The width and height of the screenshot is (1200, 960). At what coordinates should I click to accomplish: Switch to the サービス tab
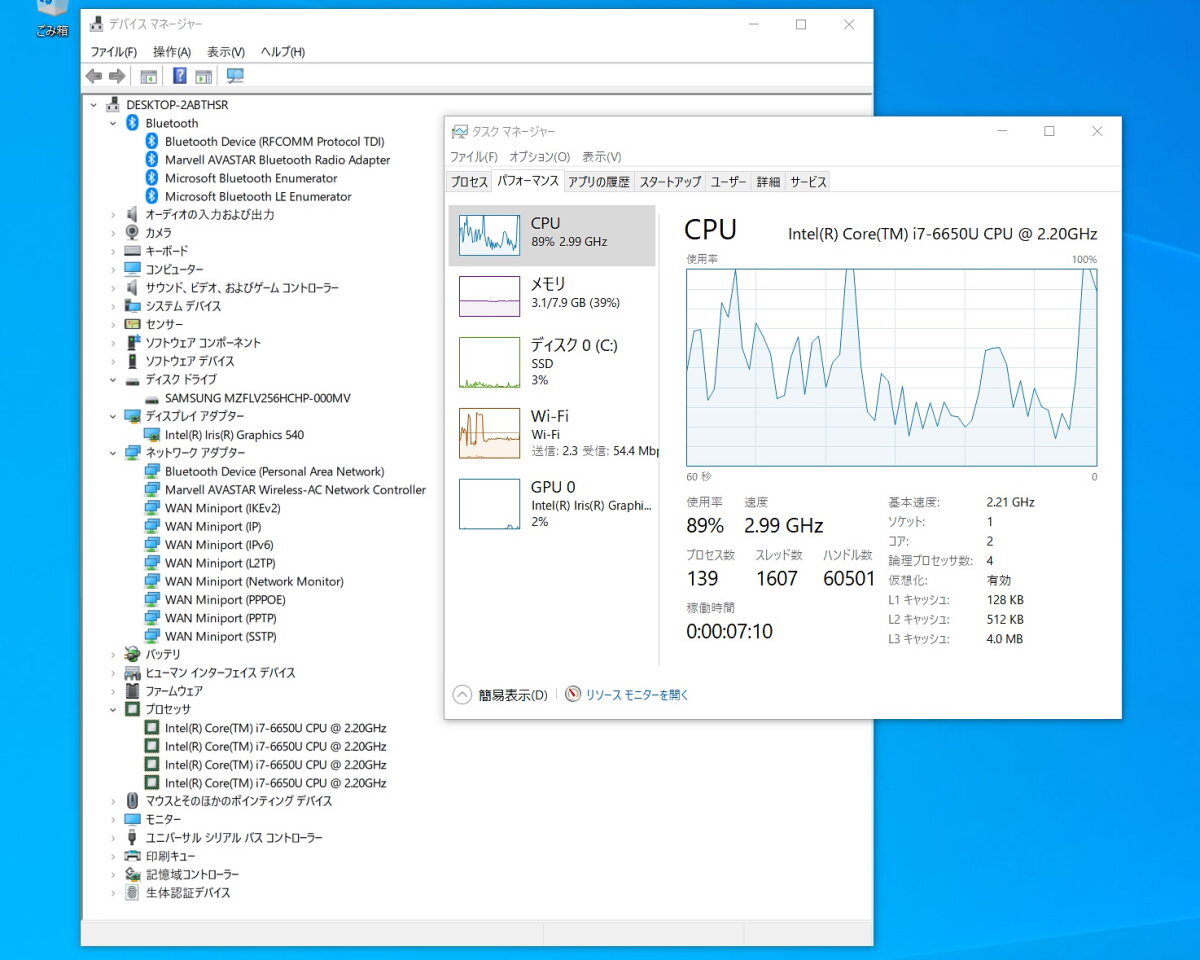(x=807, y=182)
